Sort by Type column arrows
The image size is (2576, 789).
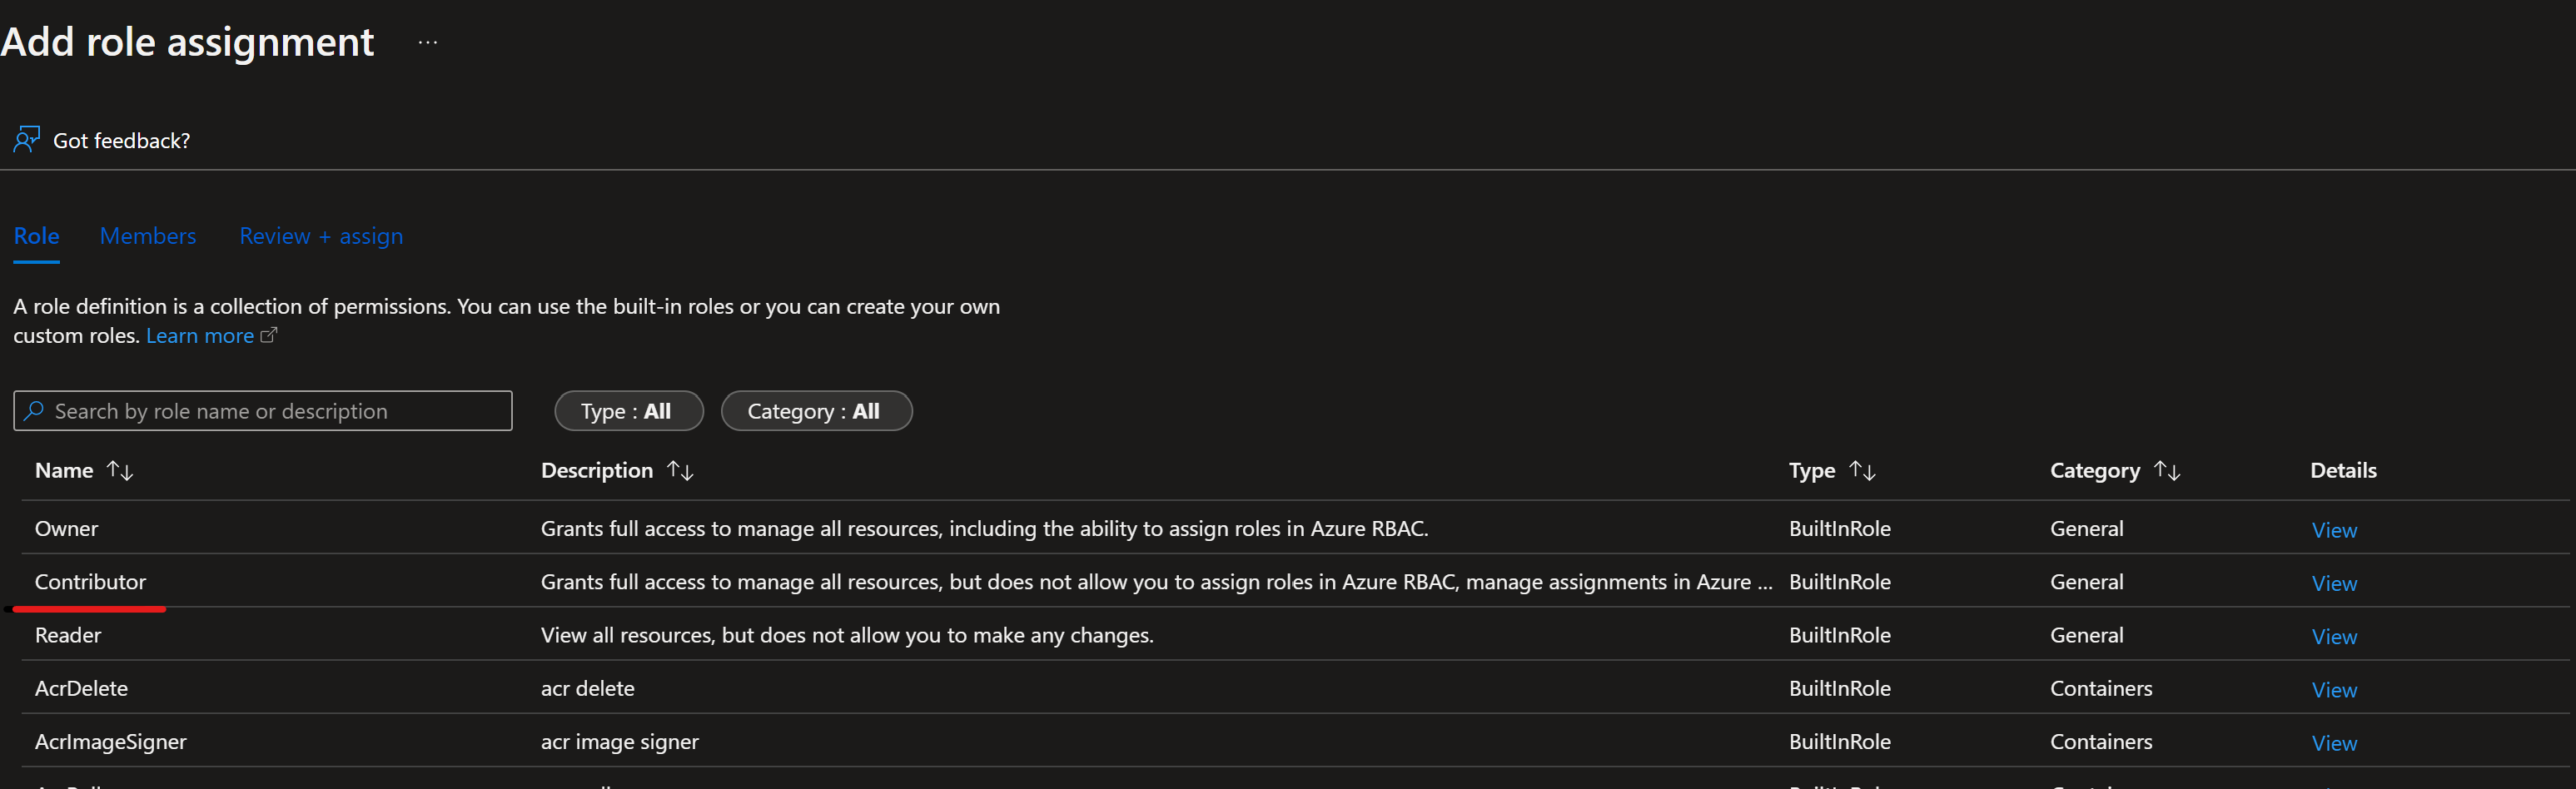(1862, 470)
